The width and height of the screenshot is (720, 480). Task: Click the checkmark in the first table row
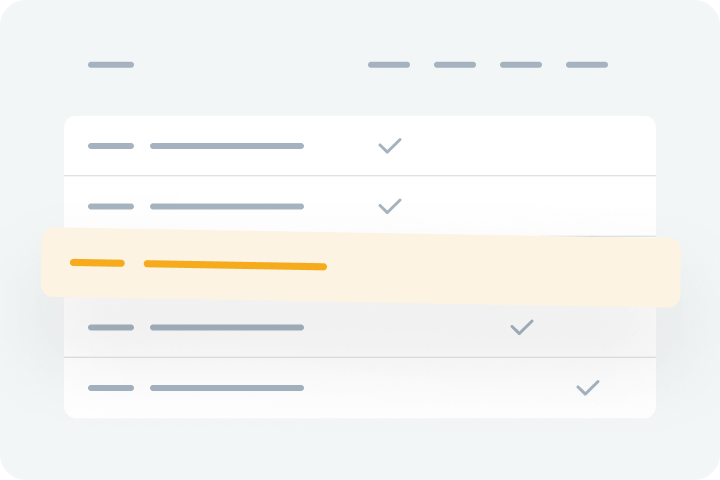tap(390, 146)
